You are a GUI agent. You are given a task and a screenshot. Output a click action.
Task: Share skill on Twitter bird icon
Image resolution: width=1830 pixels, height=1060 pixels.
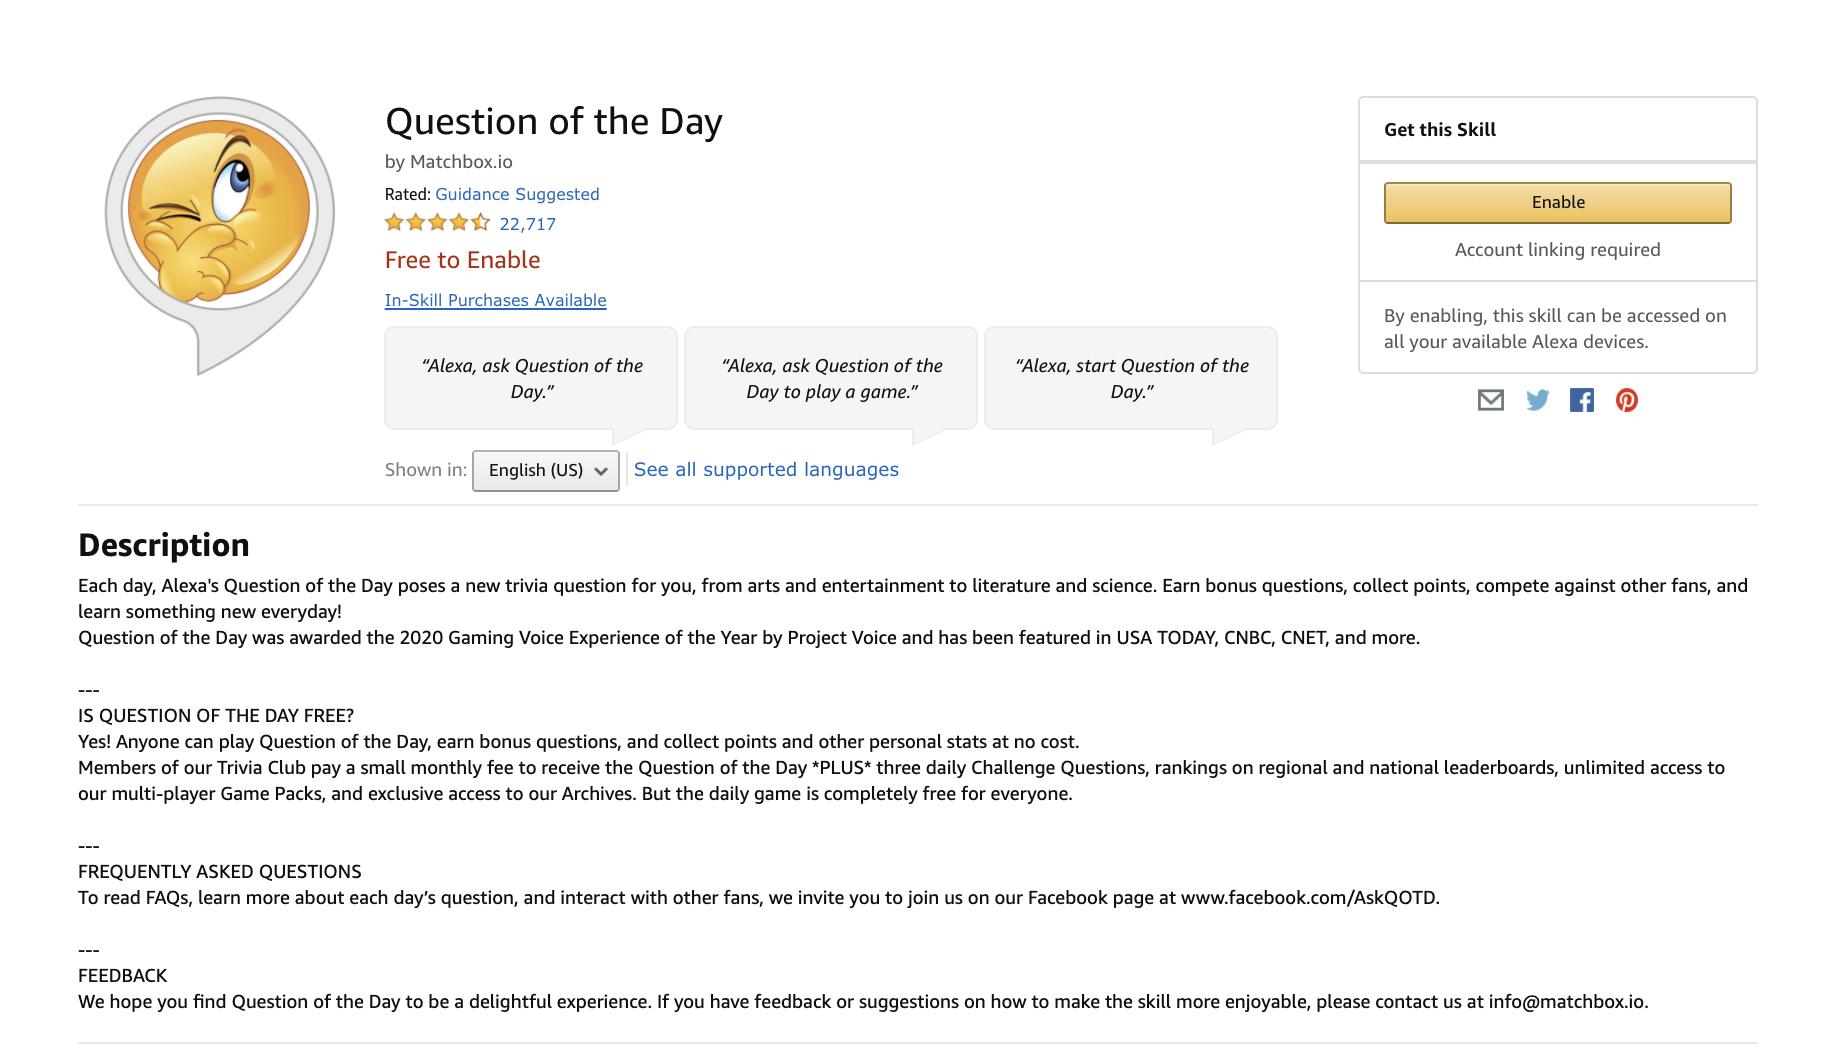[1537, 400]
